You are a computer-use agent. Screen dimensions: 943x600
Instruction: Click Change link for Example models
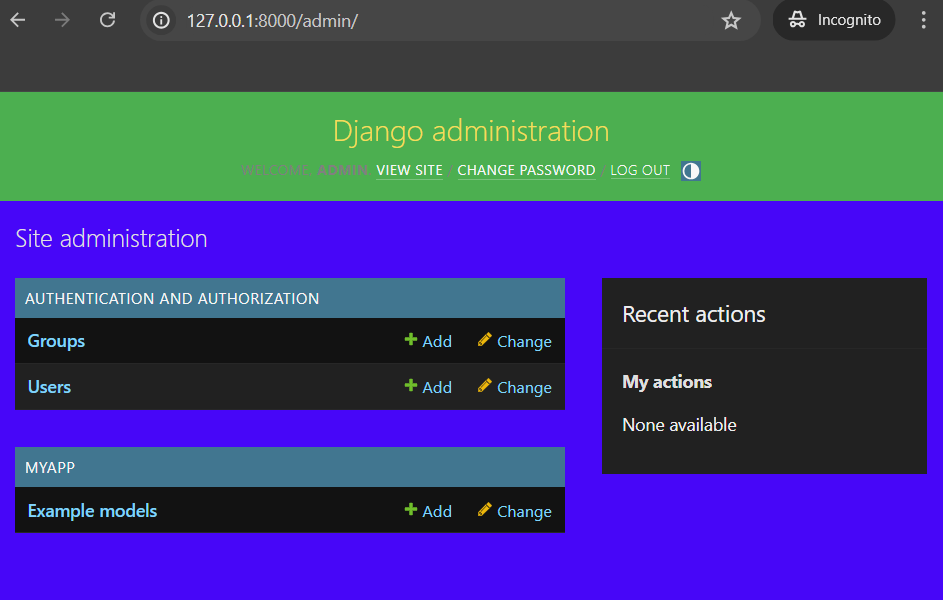[x=524, y=512]
